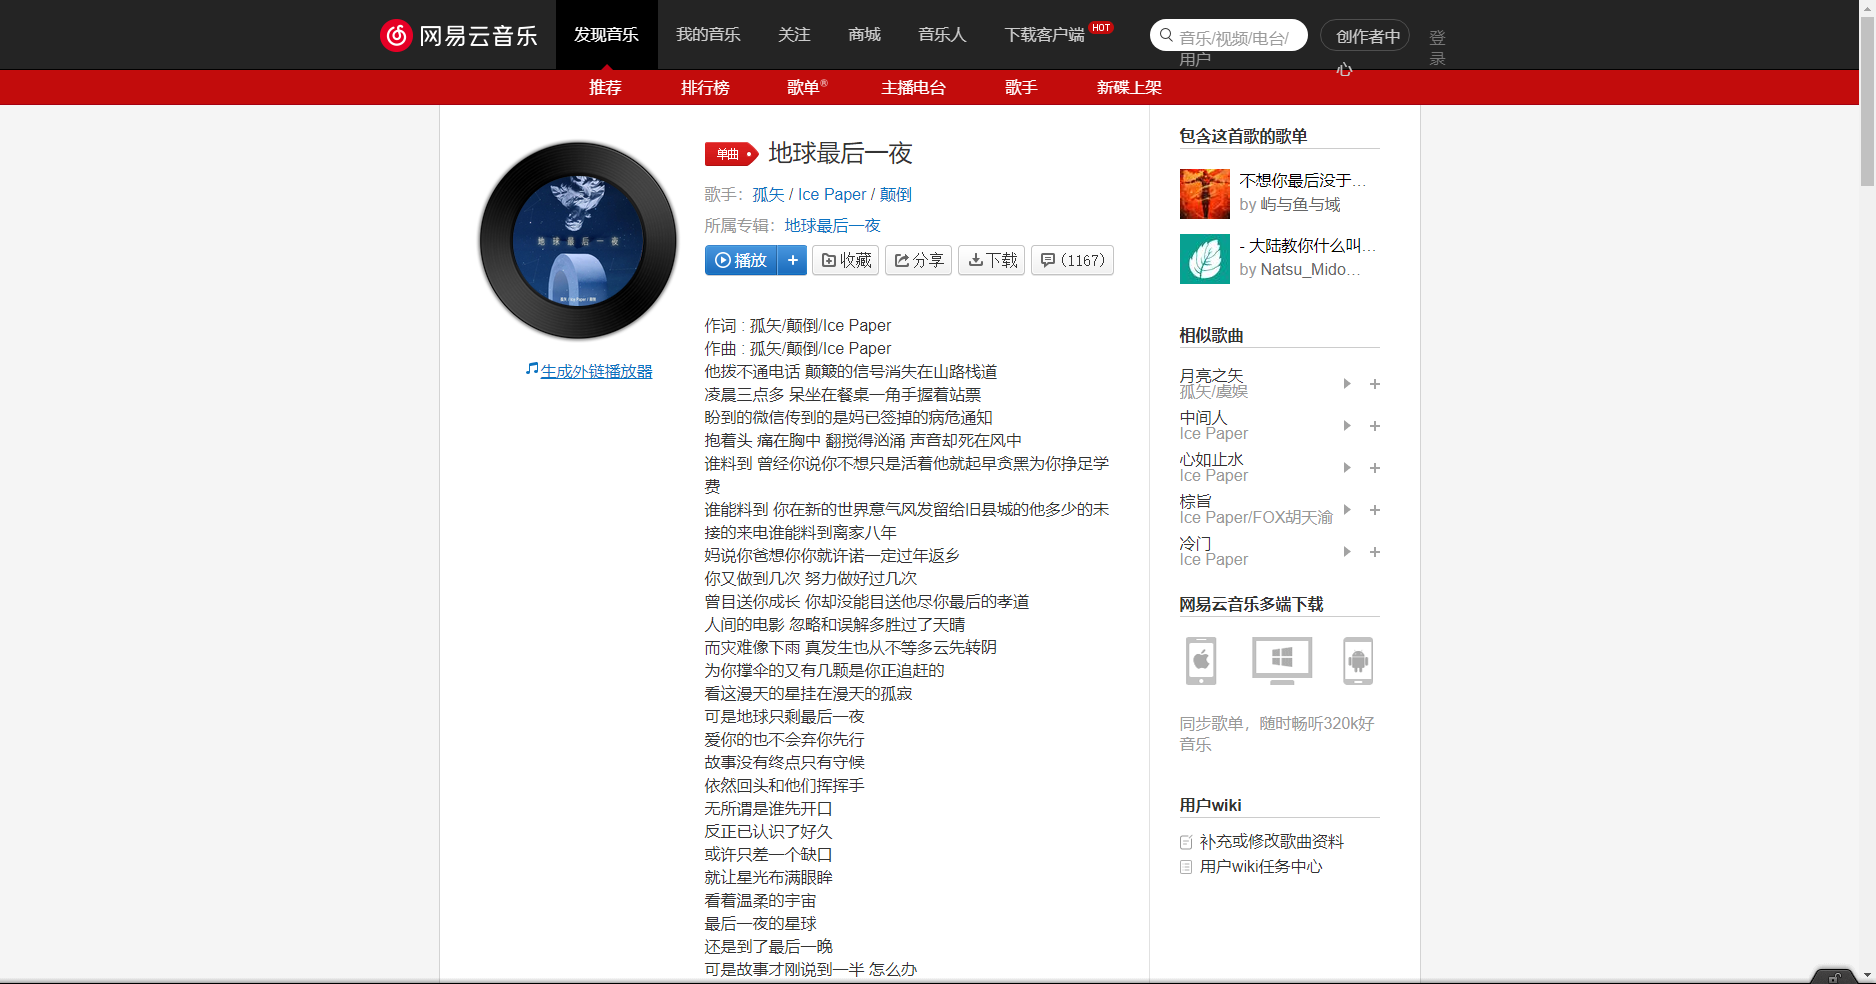Viewport: 1876px width, 984px height.
Task: Click 补充或修改歌曲资料 in 用户wiki
Action: (x=1272, y=841)
